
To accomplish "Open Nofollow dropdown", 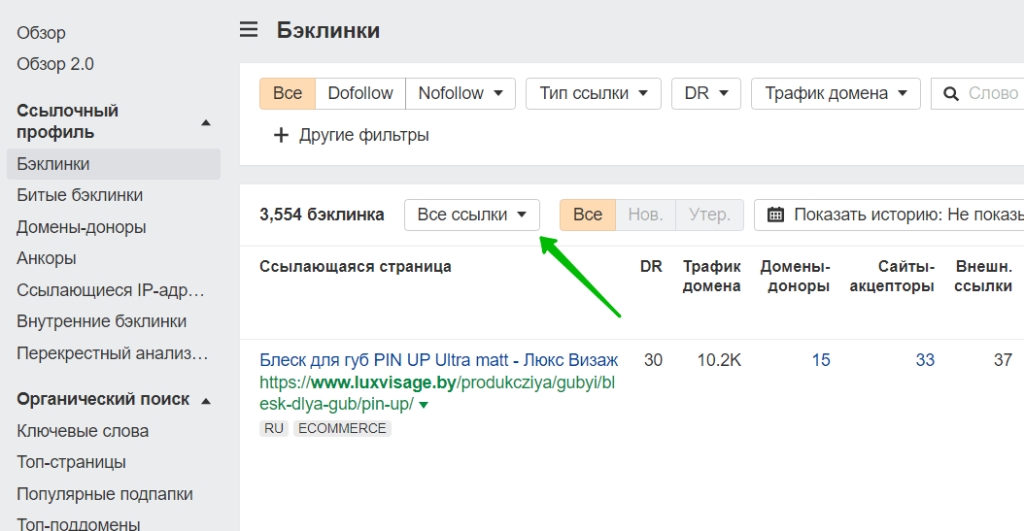I will tap(460, 93).
